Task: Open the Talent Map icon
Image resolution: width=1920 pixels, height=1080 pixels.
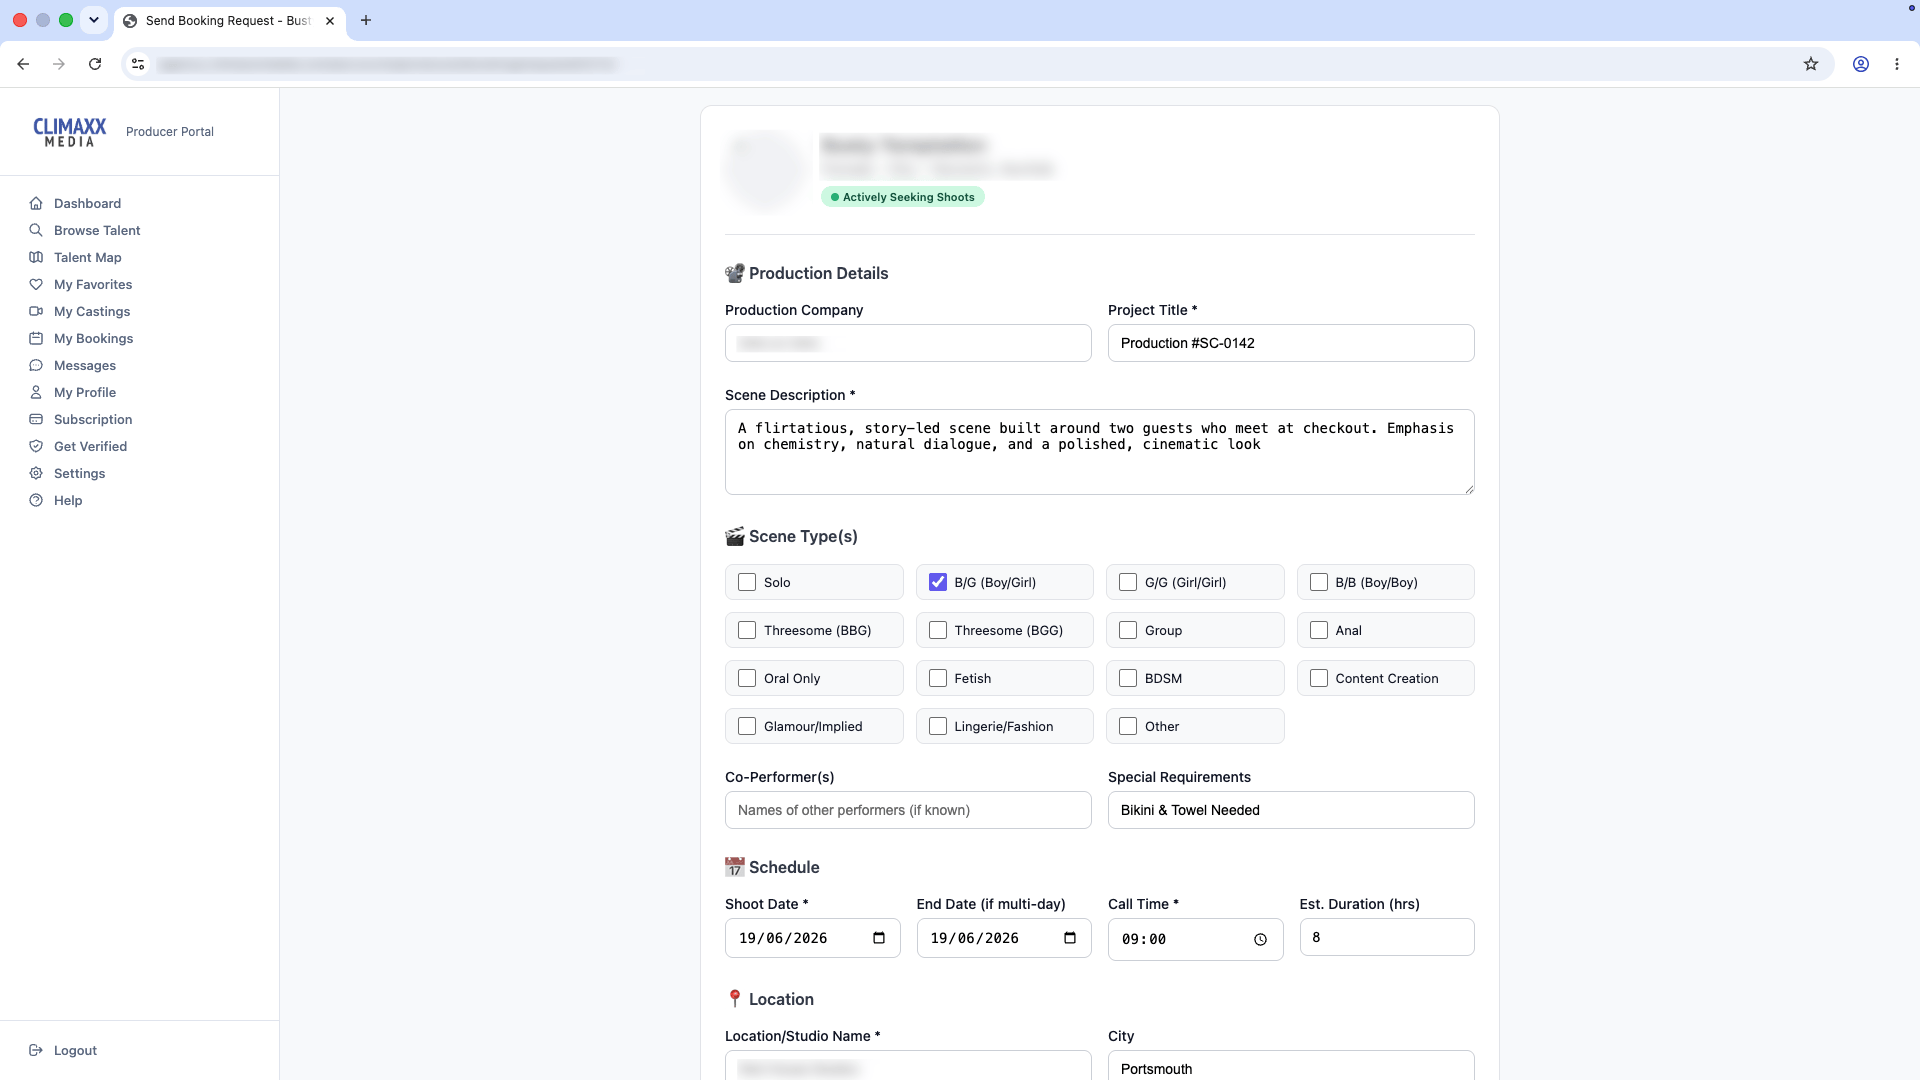Action: pyautogui.click(x=36, y=257)
